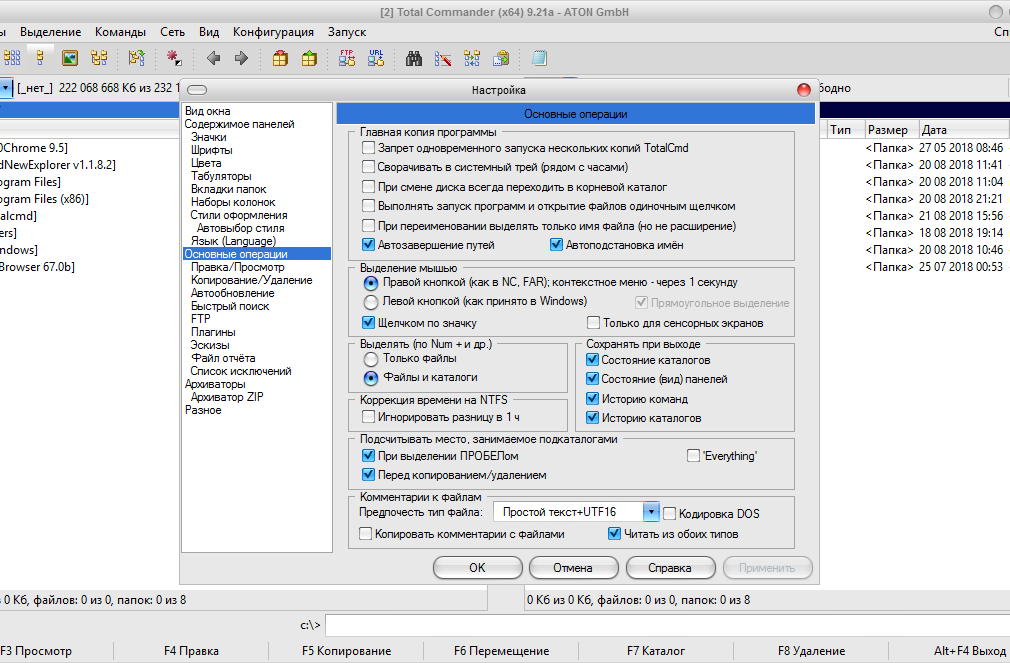Enable thumbnails view toolbar icon
1010x663 pixels.
70,59
